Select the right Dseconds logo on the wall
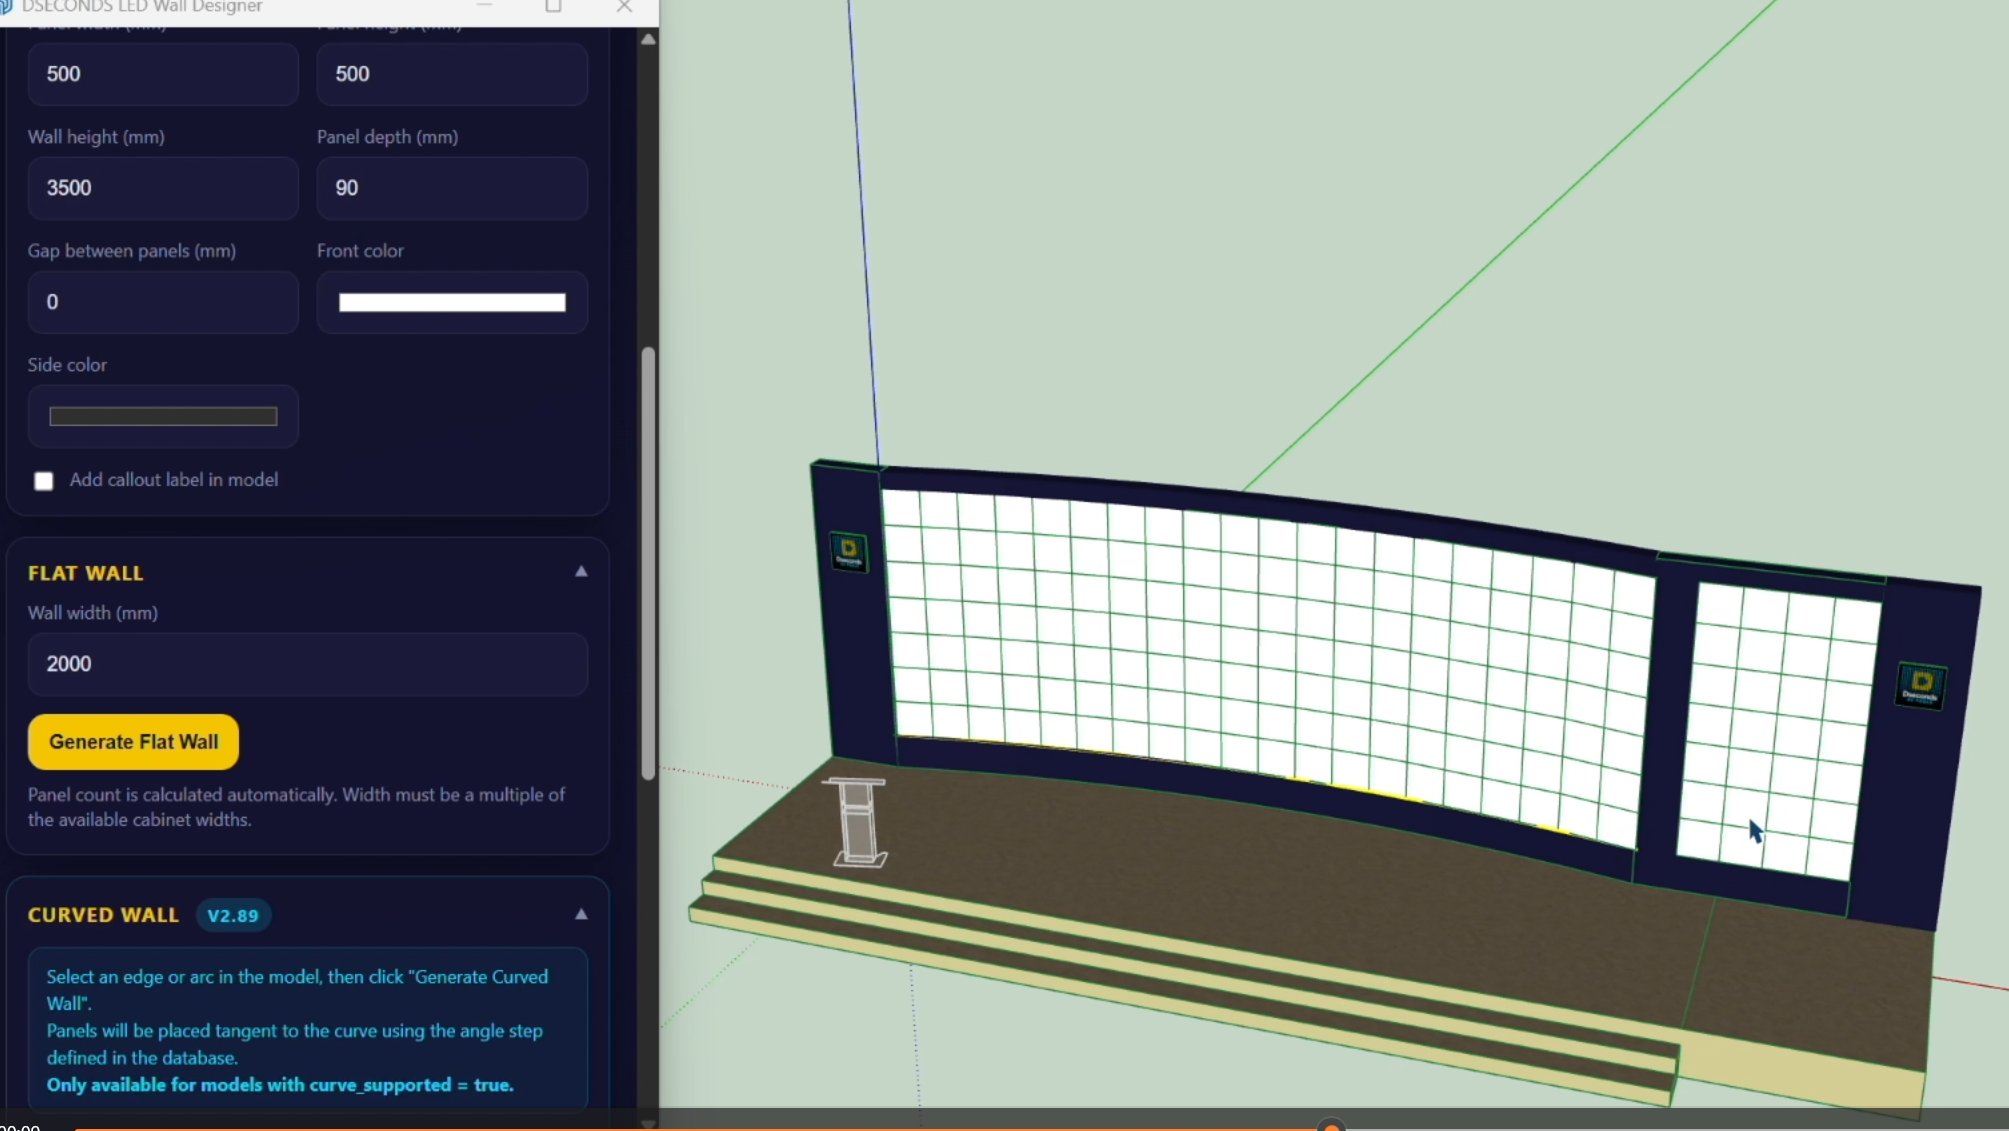The image size is (2009, 1131). [1920, 686]
